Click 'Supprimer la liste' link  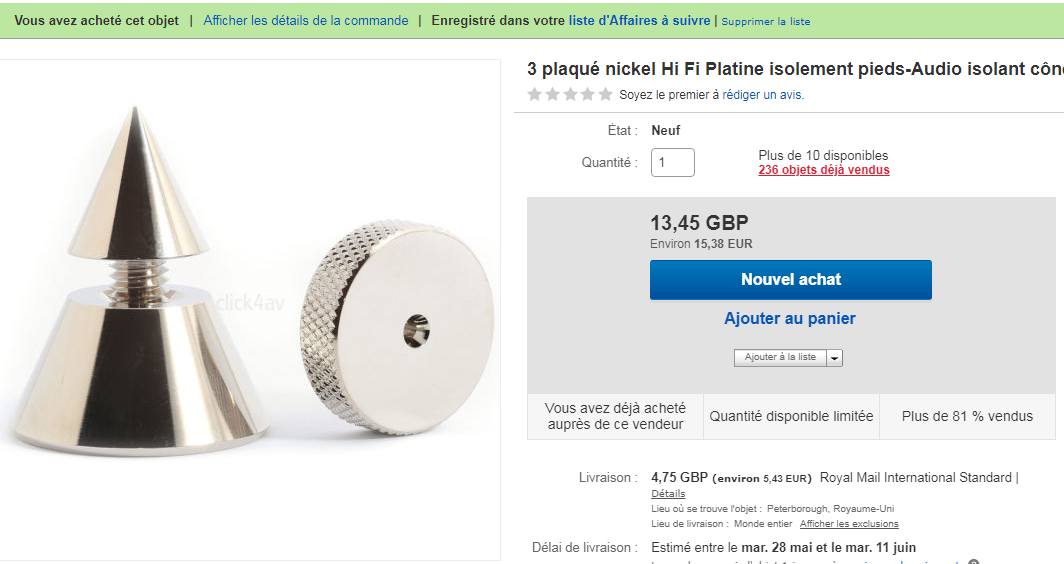pos(766,21)
